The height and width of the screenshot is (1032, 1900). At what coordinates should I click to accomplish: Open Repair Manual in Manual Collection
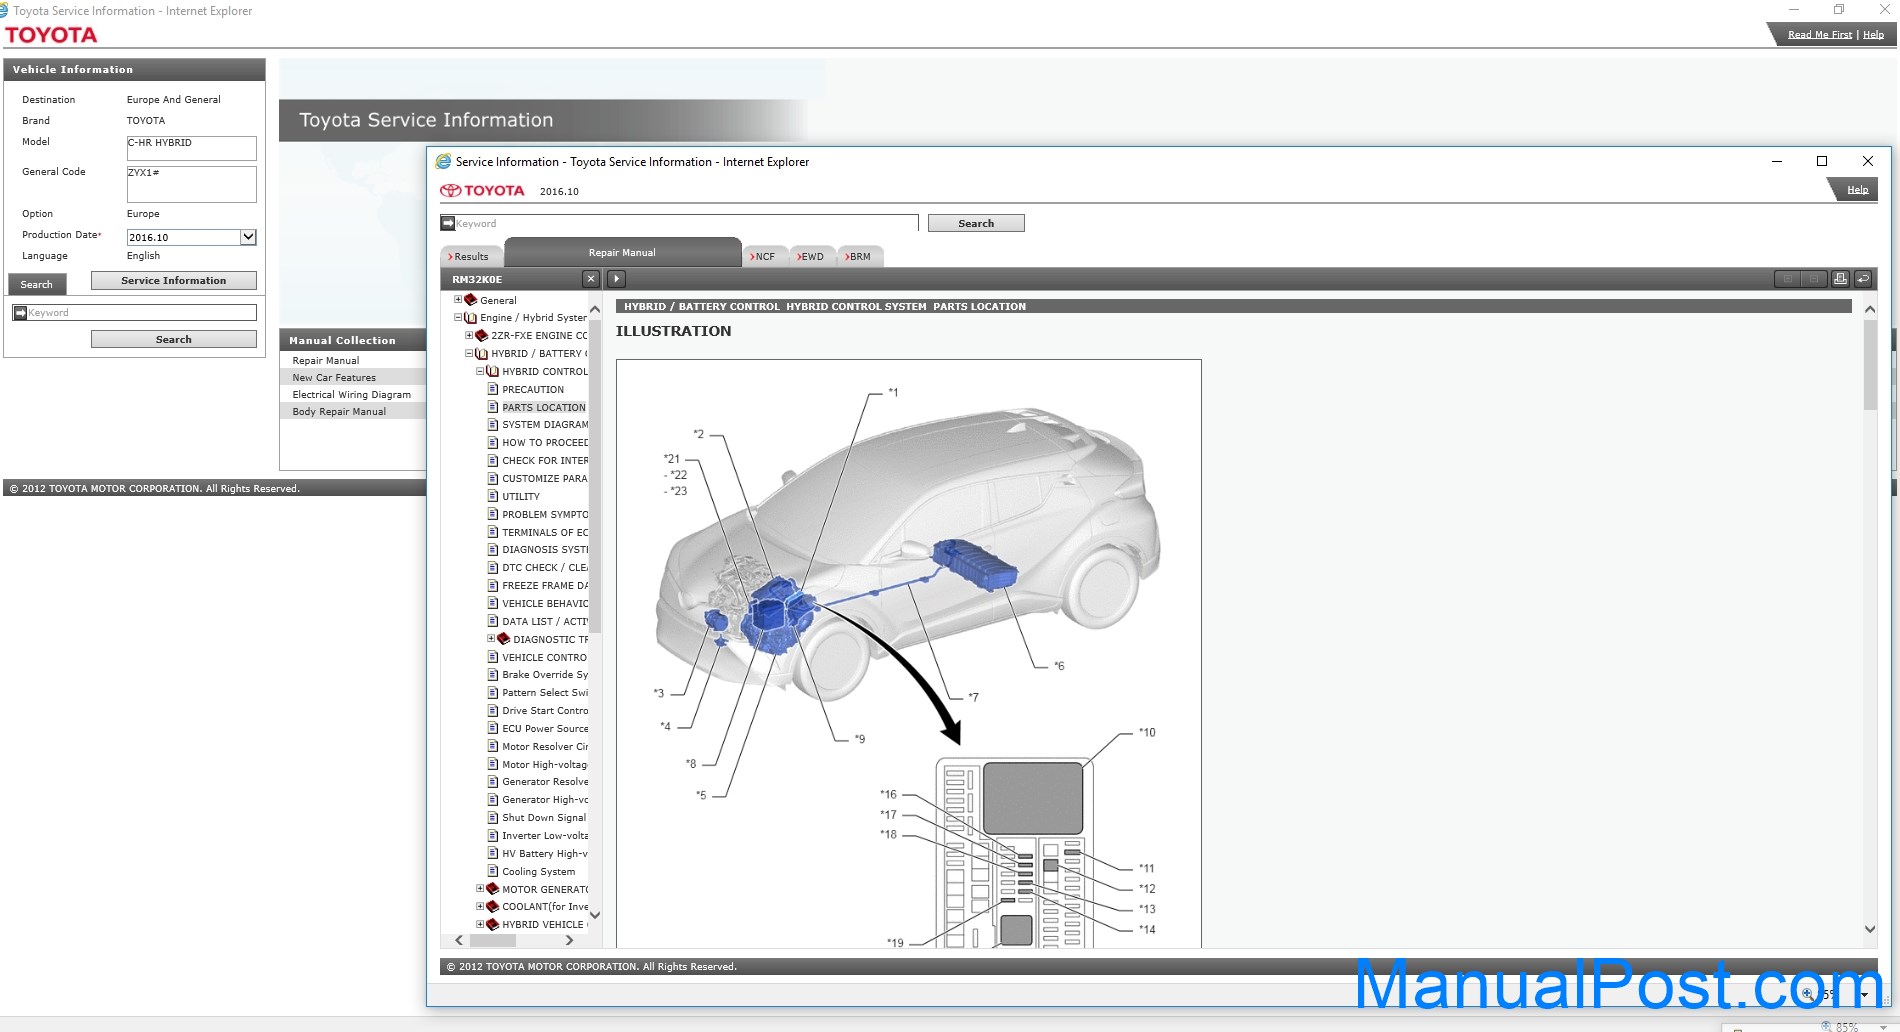pyautogui.click(x=325, y=361)
